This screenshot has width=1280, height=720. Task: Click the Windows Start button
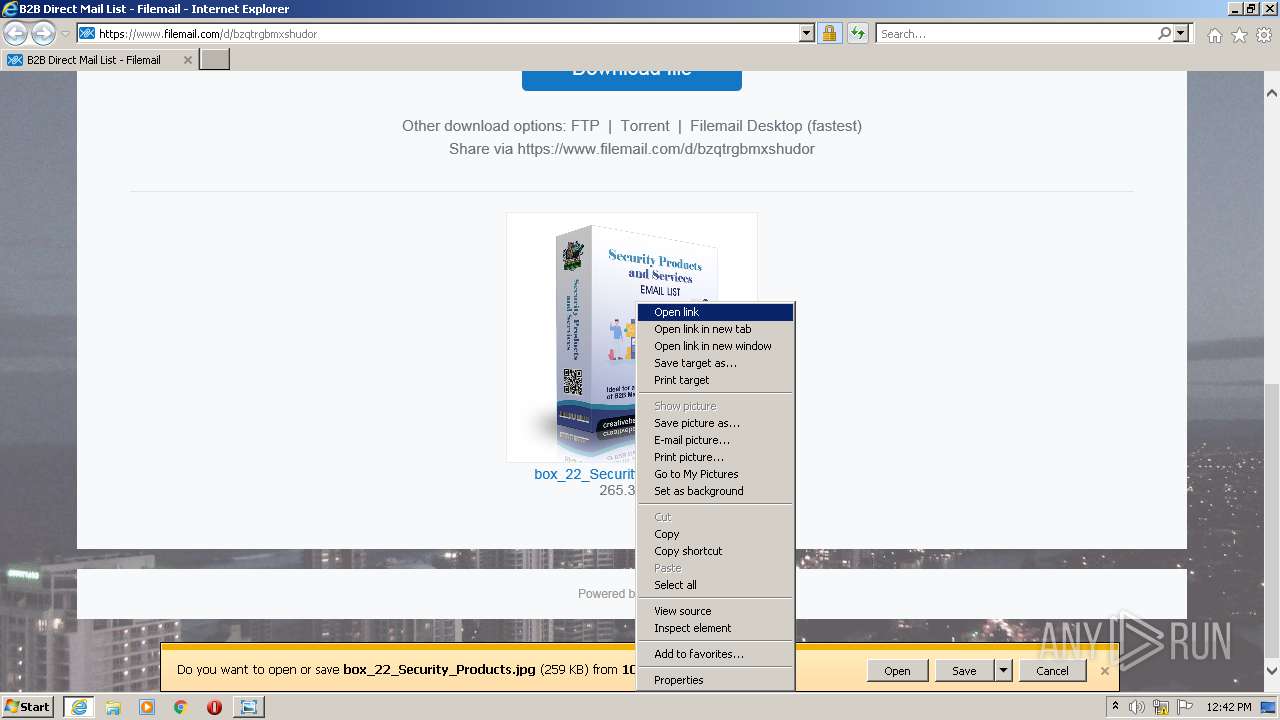pos(27,706)
